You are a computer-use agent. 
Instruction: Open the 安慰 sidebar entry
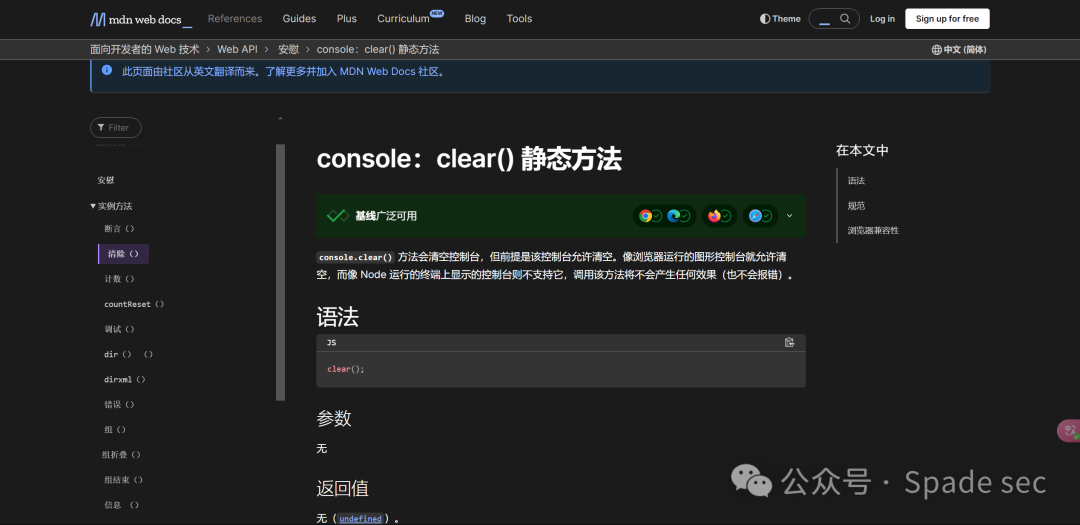105,181
